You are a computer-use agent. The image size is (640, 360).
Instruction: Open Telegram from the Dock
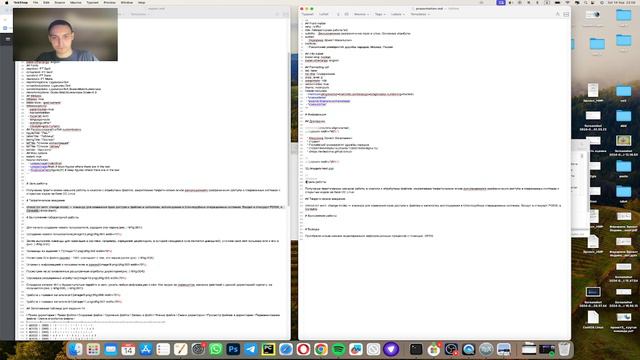coord(251,349)
